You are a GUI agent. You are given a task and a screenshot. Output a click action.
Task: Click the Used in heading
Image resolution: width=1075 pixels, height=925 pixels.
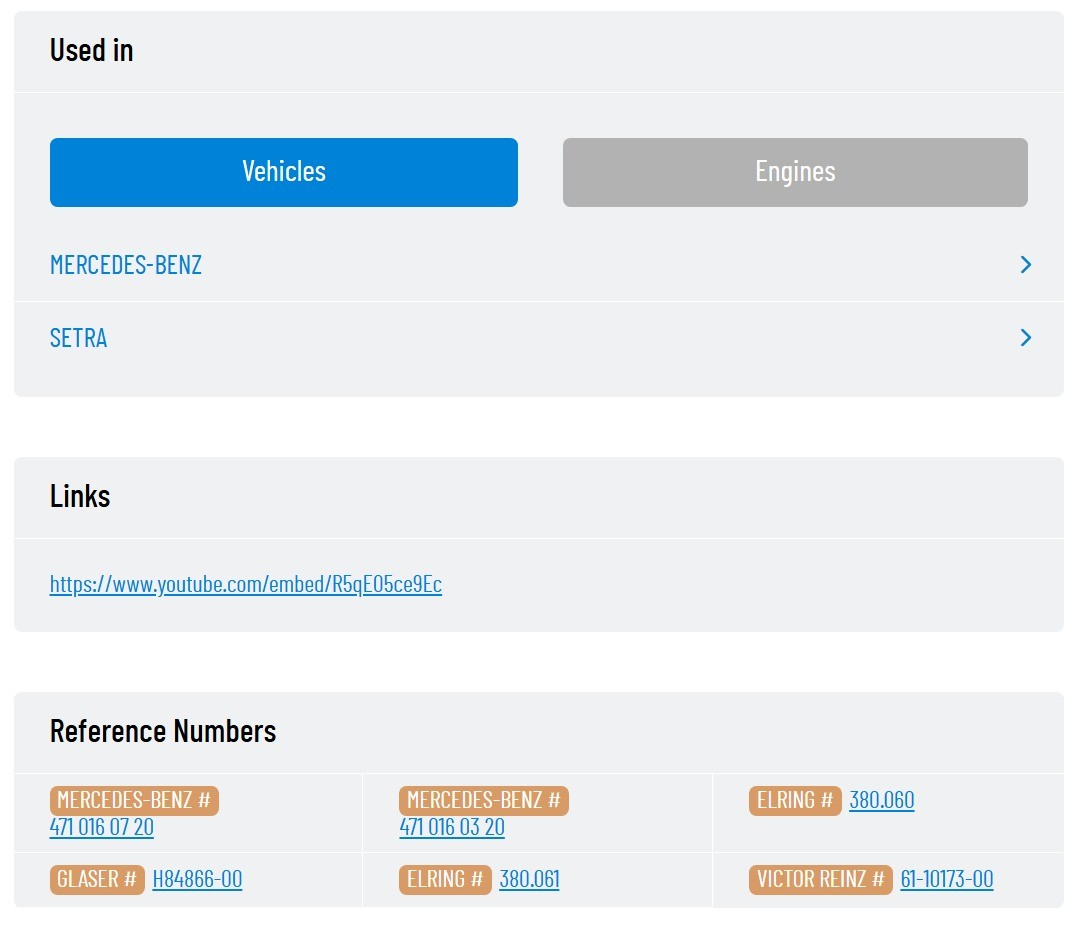click(92, 50)
